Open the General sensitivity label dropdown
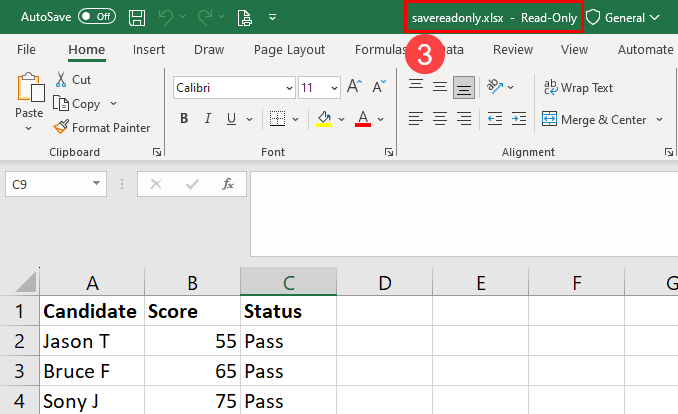Screen dimensions: 678x414 pos(624,18)
